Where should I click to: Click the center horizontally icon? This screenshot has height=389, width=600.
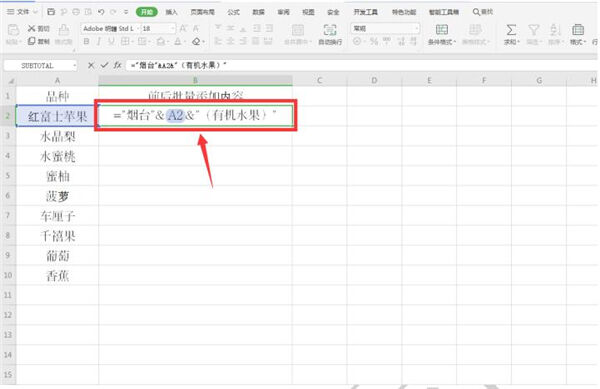point(231,41)
